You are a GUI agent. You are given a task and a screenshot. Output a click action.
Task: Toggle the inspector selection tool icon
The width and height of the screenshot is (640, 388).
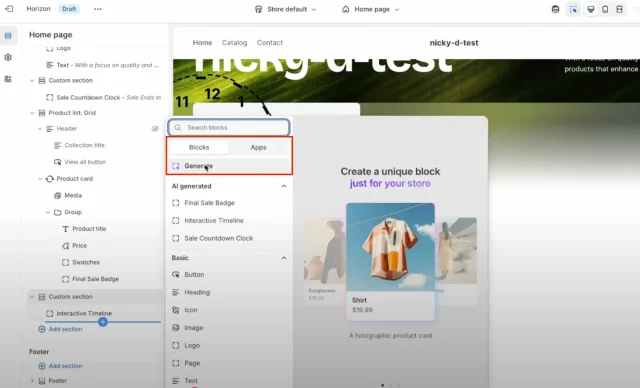573,9
